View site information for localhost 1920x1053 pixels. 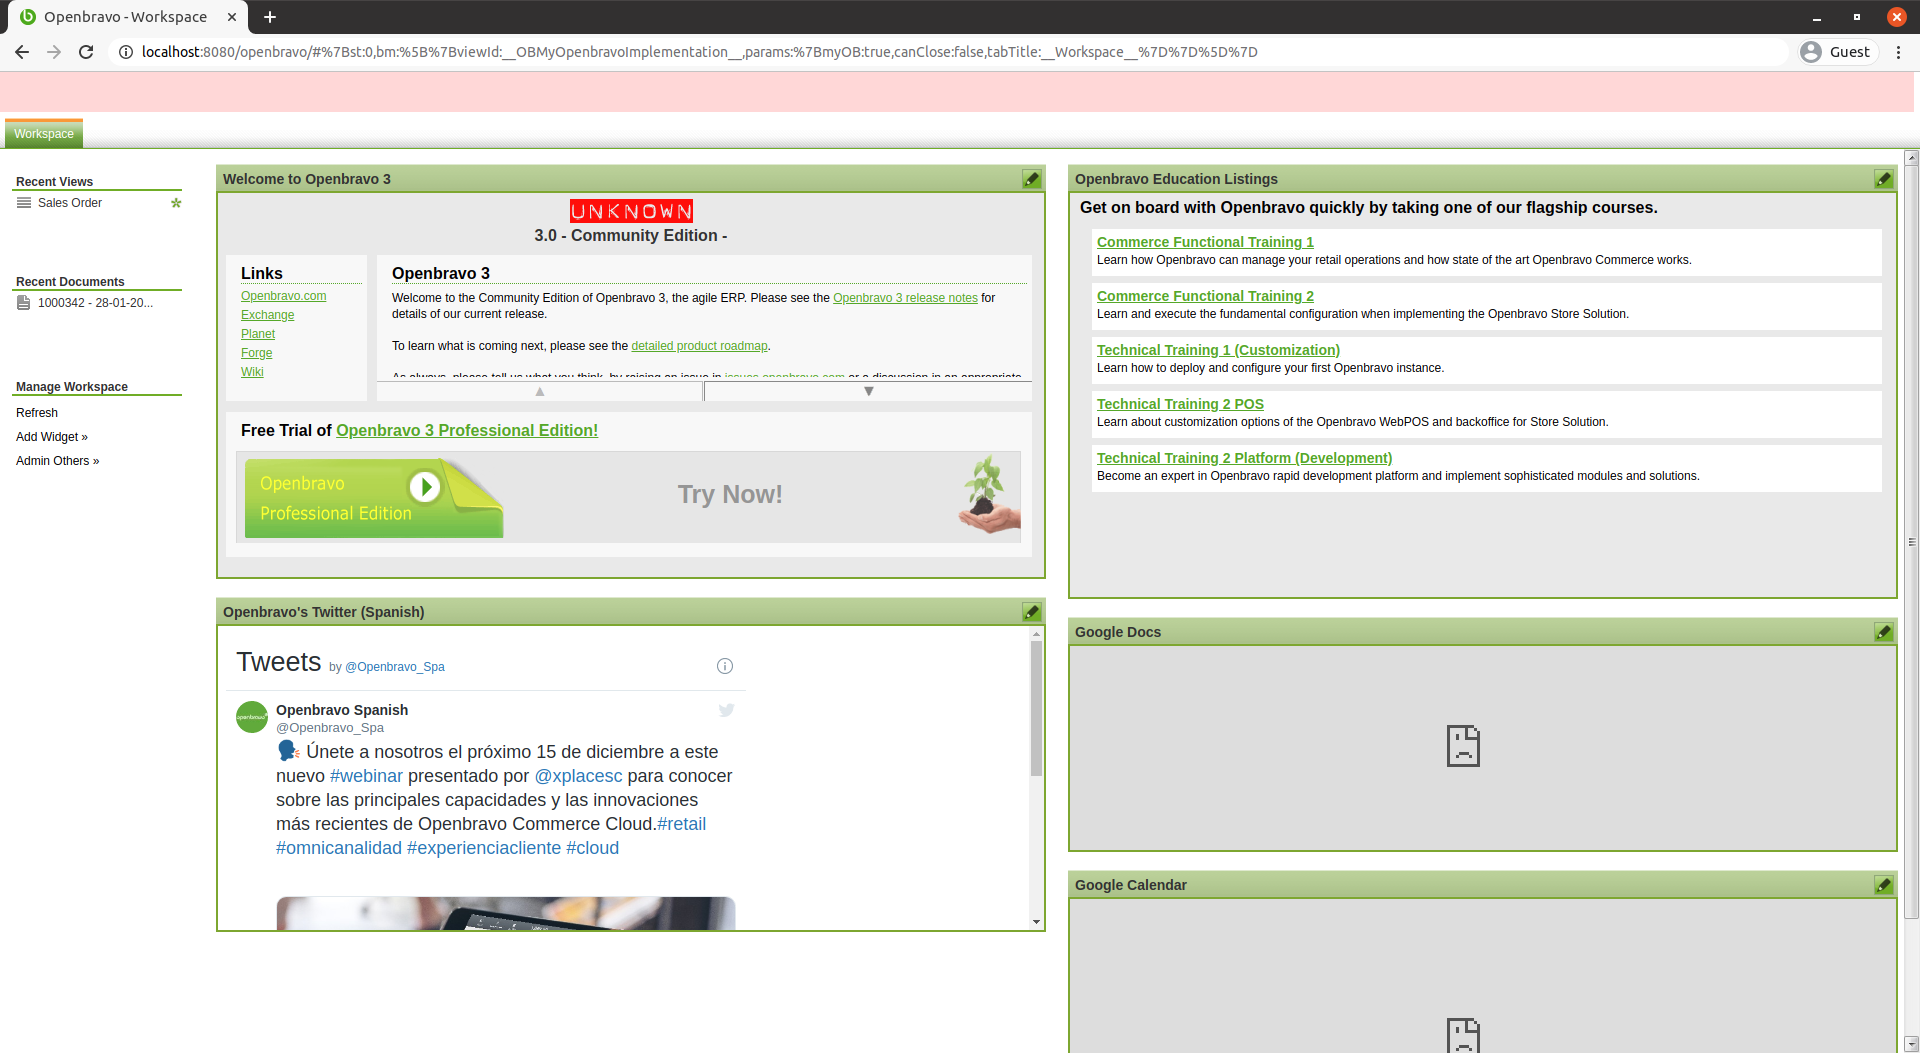(126, 52)
